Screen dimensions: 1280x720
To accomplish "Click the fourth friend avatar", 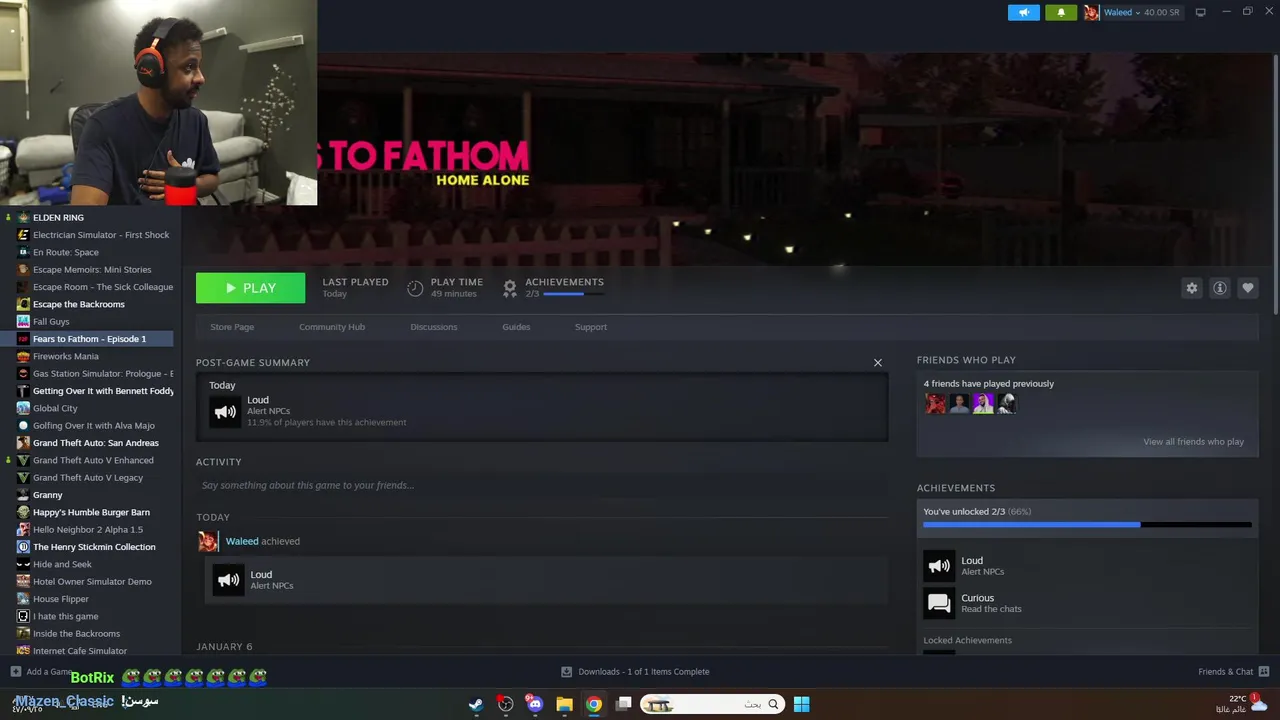I will click(x=1007, y=403).
